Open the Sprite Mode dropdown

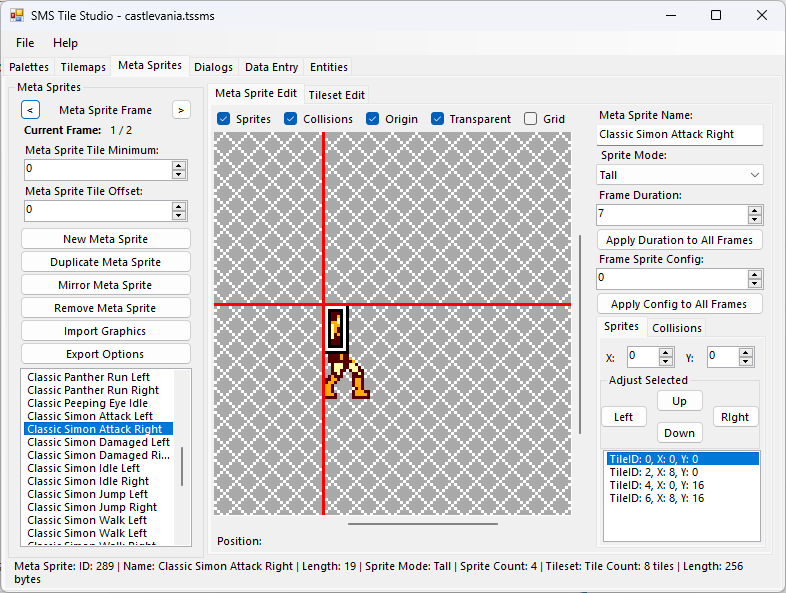click(680, 175)
